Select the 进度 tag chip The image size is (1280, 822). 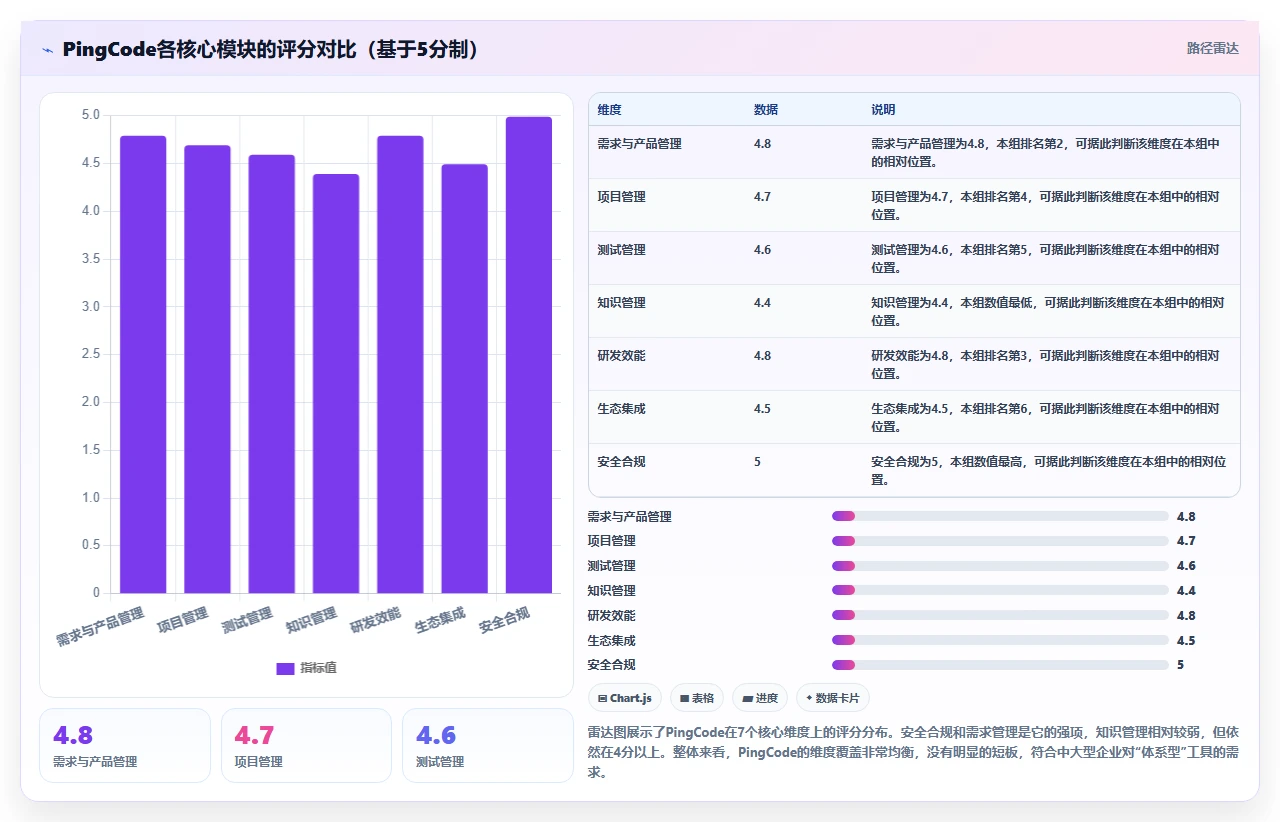pyautogui.click(x=760, y=698)
